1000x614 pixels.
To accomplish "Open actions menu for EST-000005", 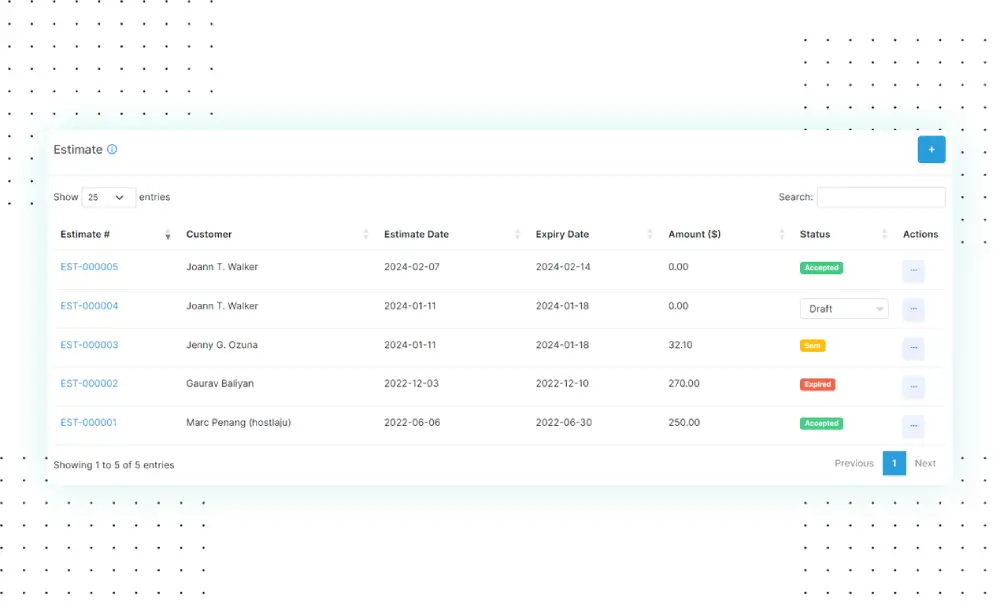I will tap(913, 270).
